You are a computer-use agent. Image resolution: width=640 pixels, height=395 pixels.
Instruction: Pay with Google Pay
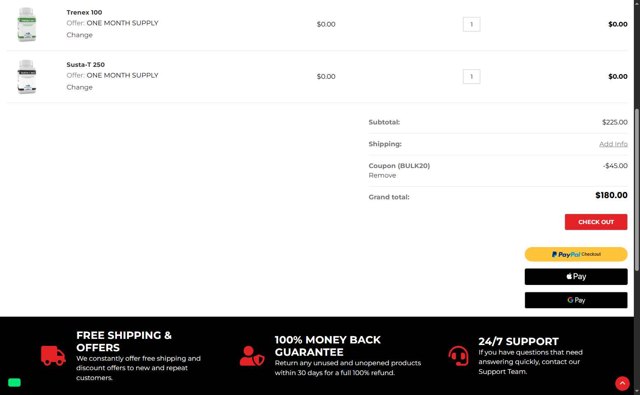pos(576,300)
